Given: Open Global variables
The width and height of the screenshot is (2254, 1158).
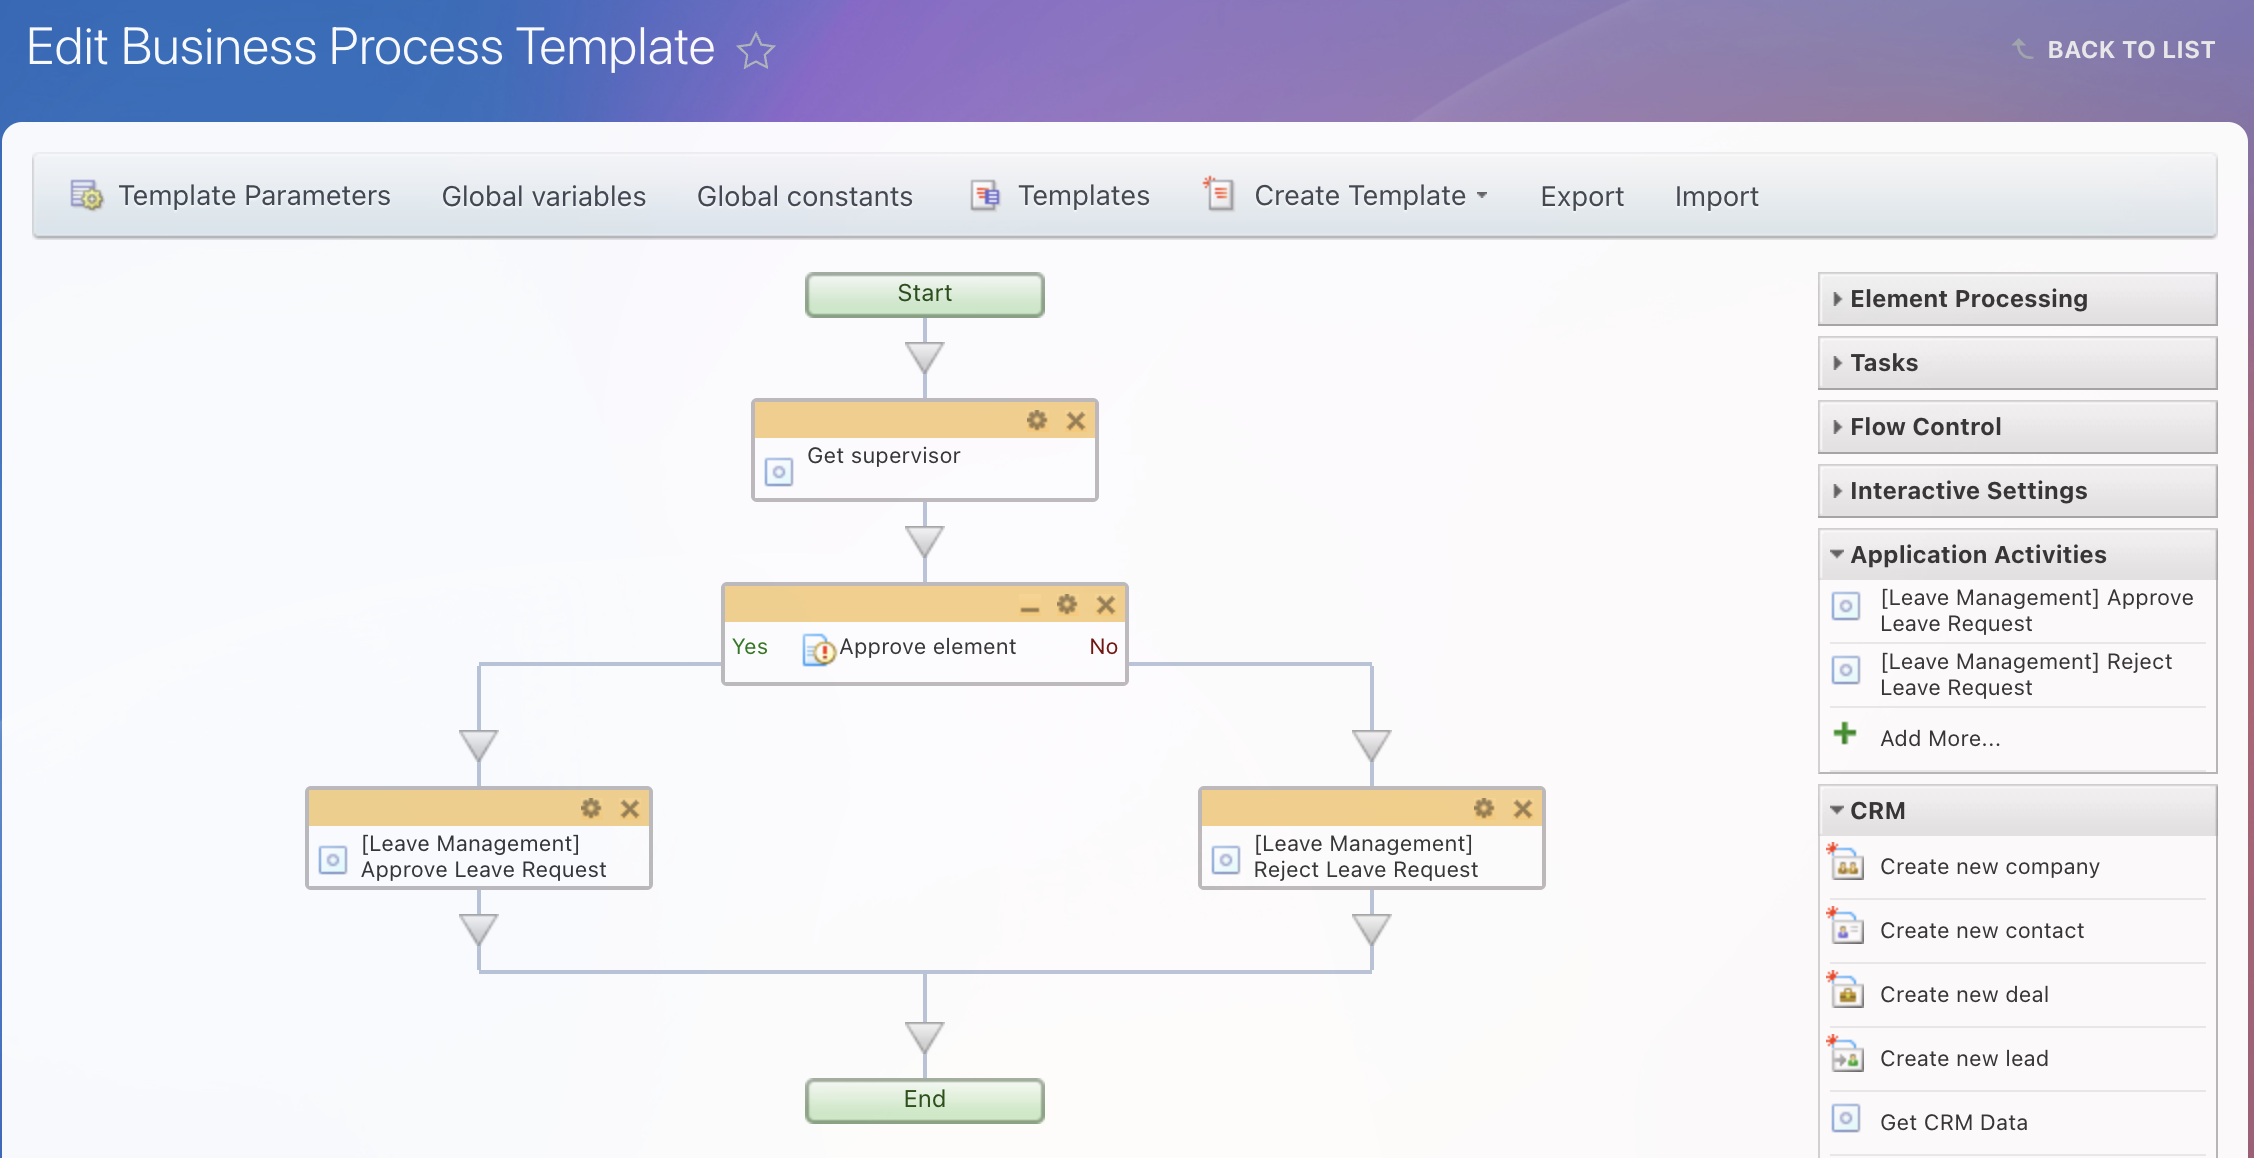Looking at the screenshot, I should (x=543, y=196).
